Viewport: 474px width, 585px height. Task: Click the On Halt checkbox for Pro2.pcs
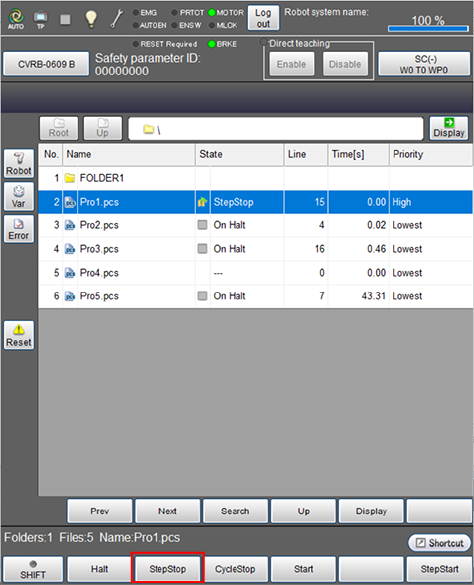pos(202,225)
